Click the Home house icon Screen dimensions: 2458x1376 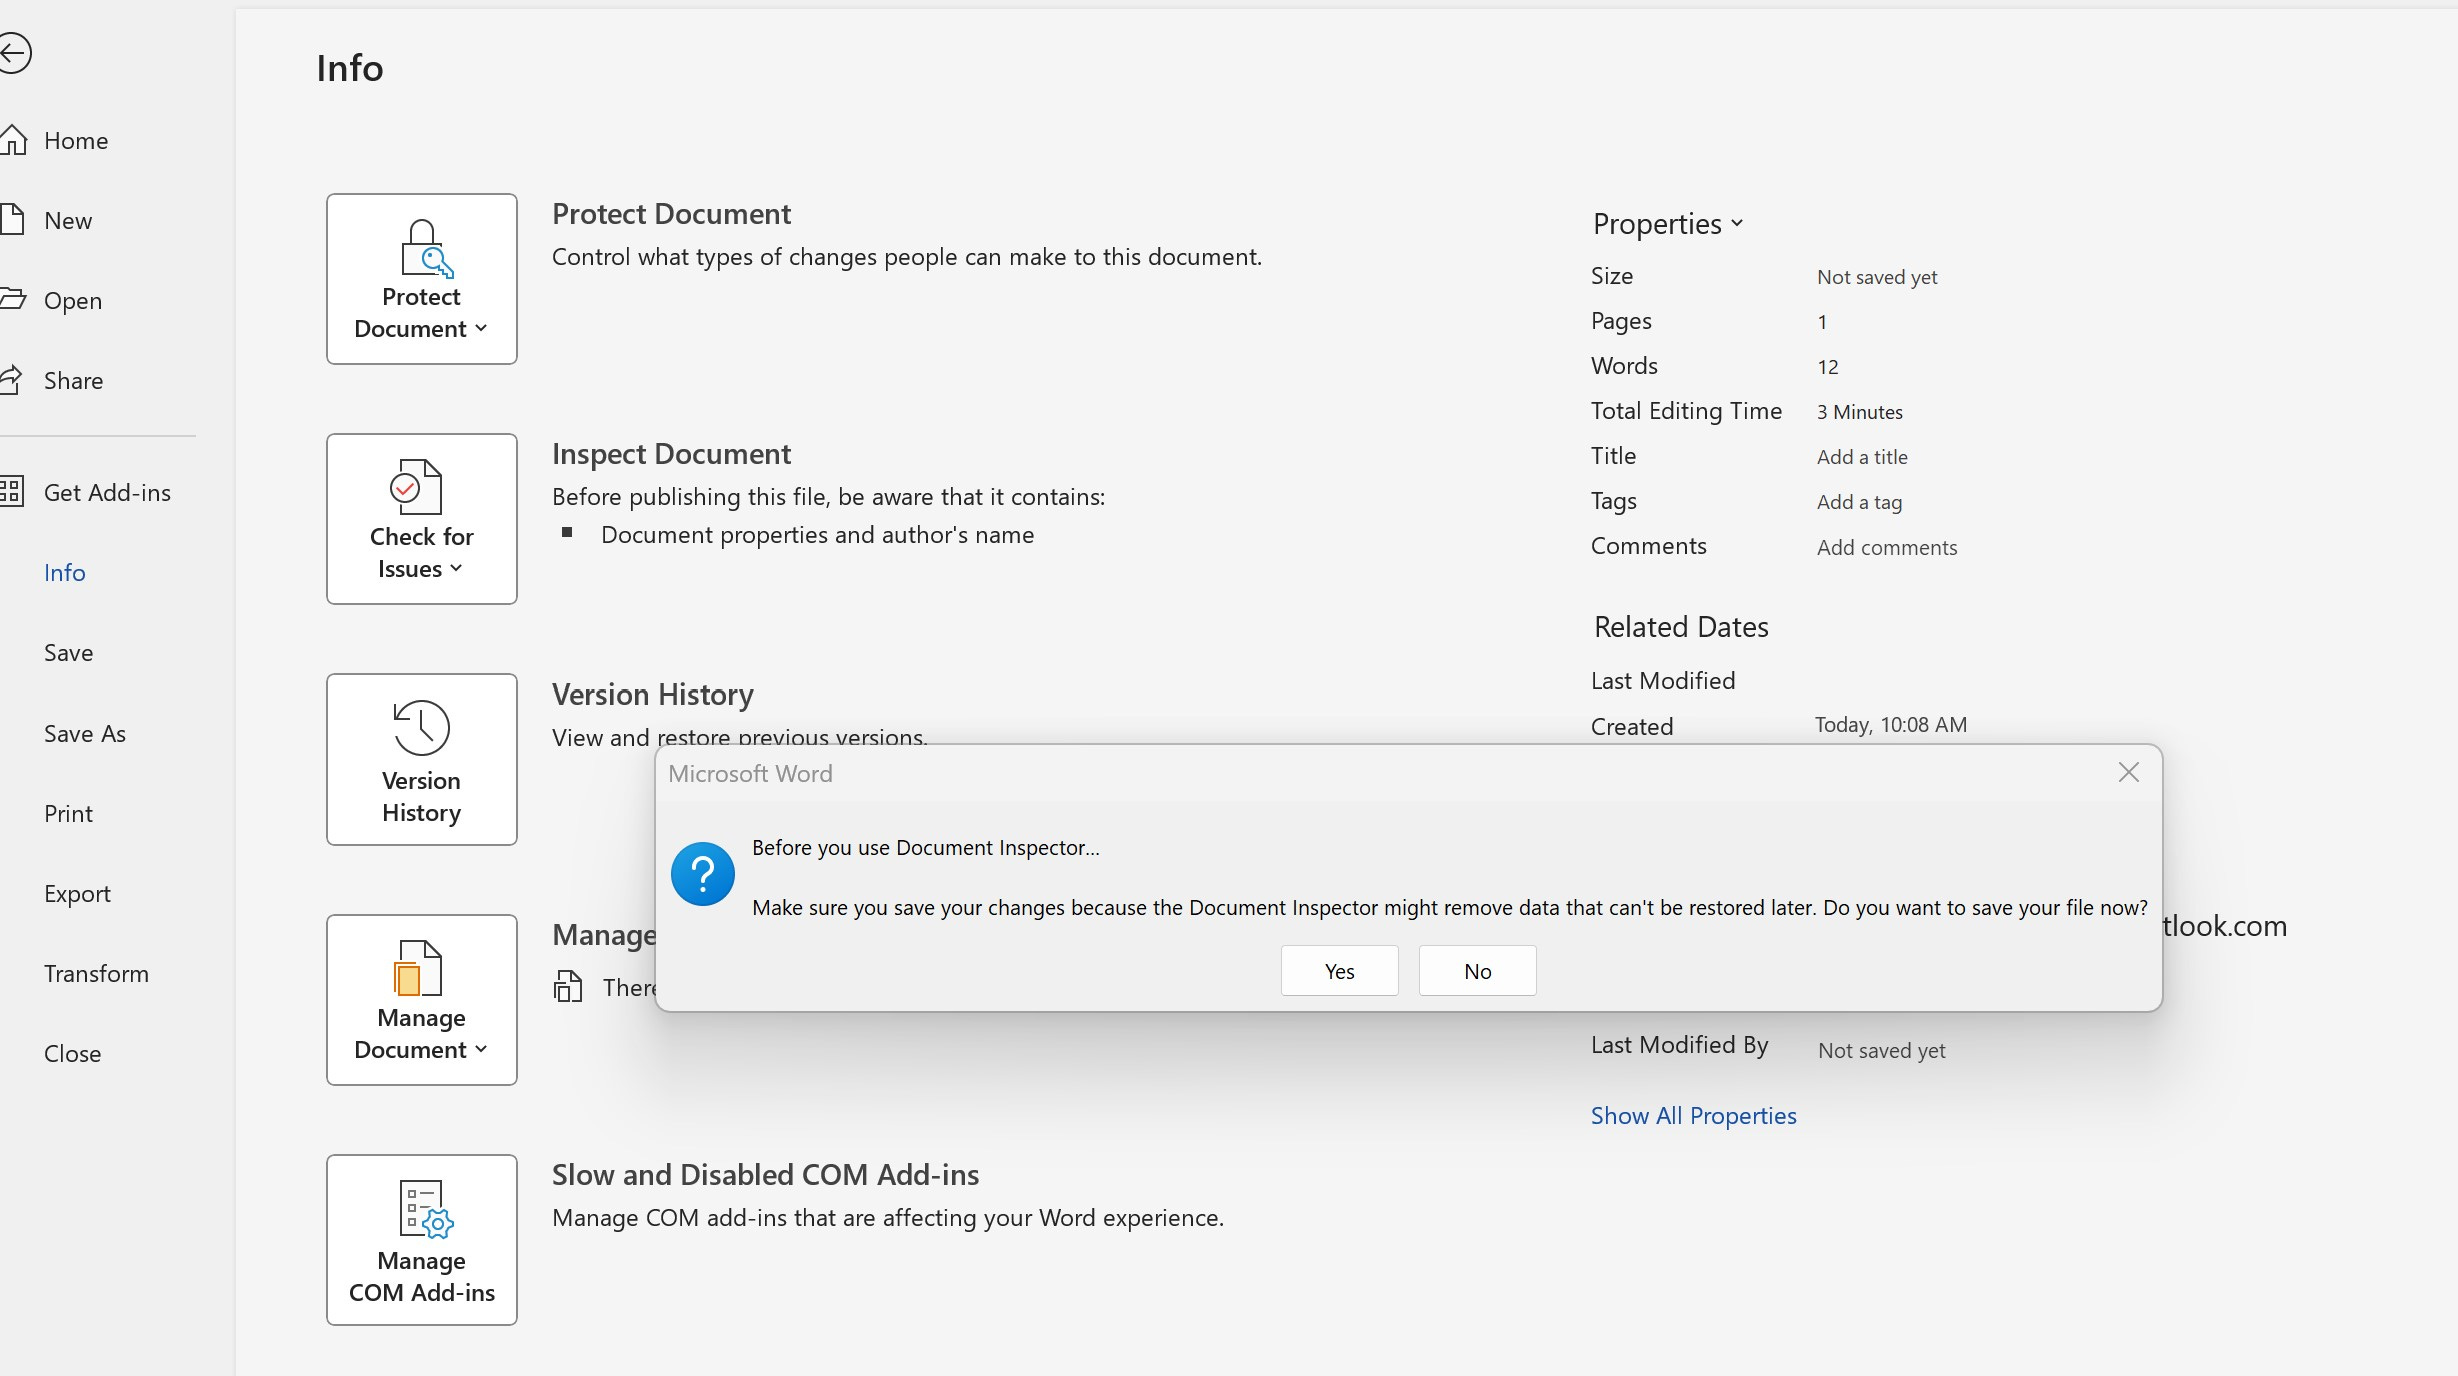point(14,140)
